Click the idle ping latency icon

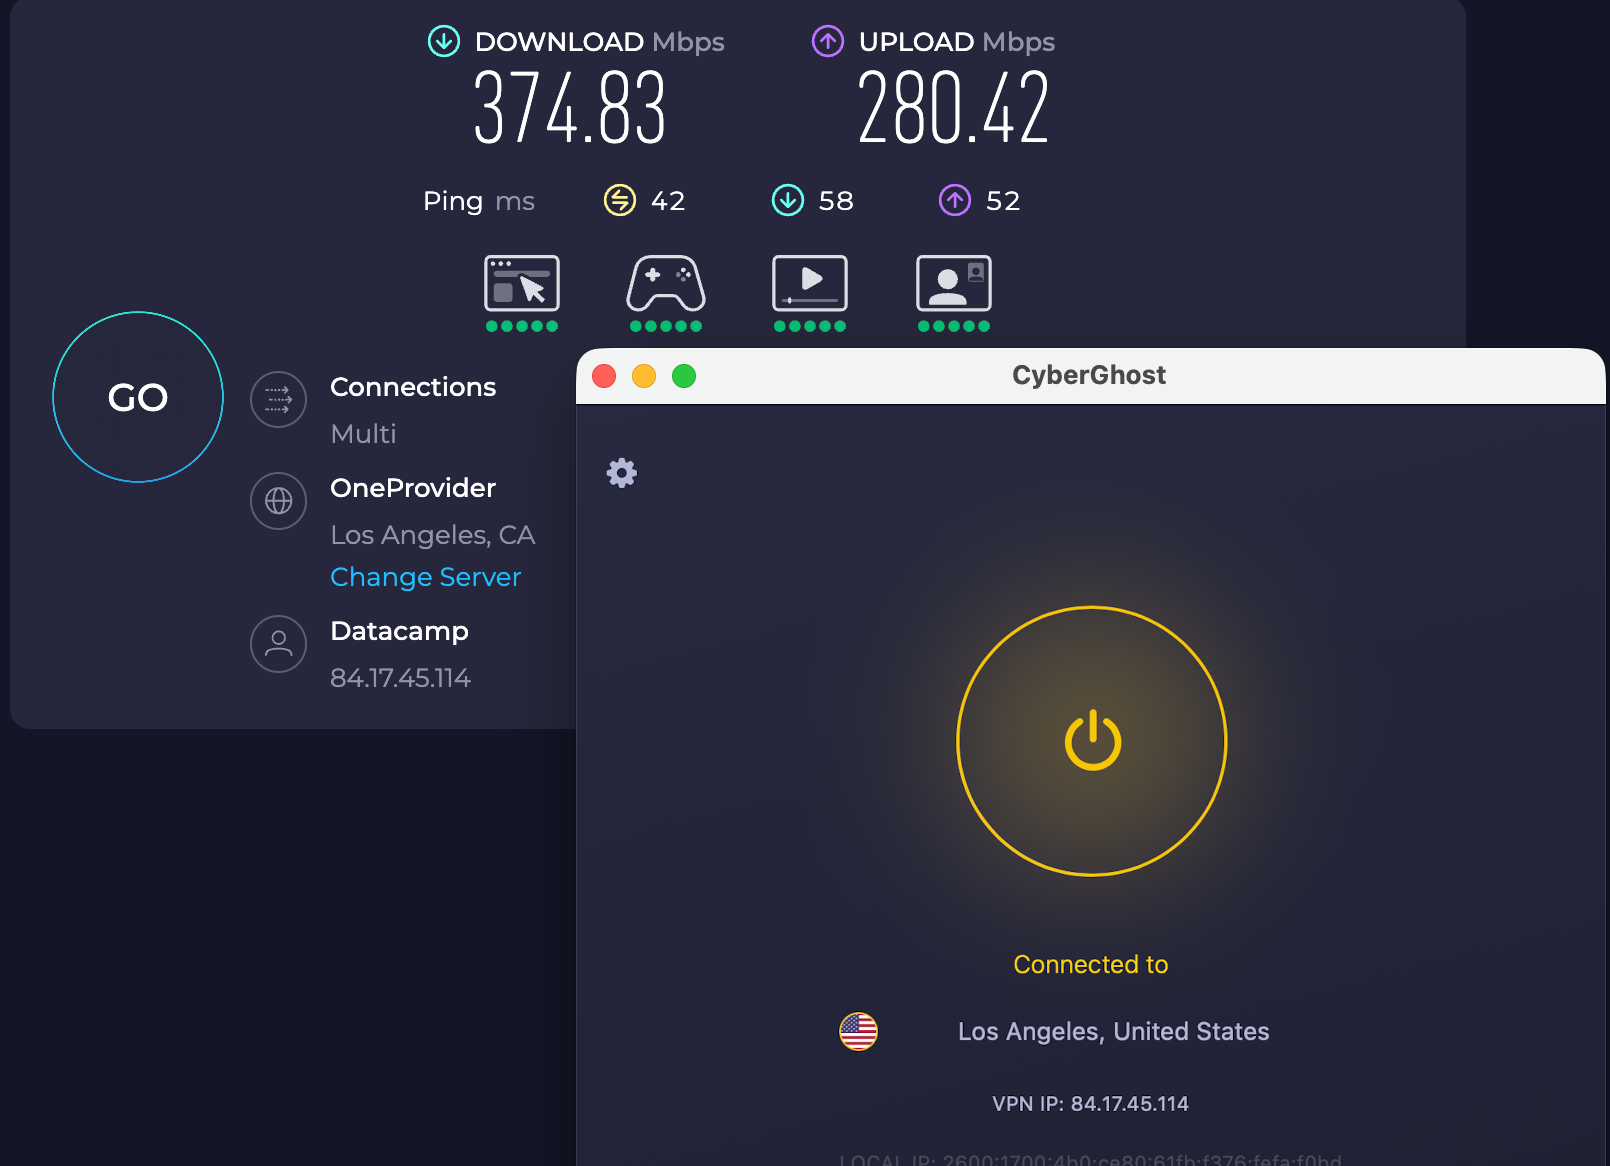tap(619, 200)
